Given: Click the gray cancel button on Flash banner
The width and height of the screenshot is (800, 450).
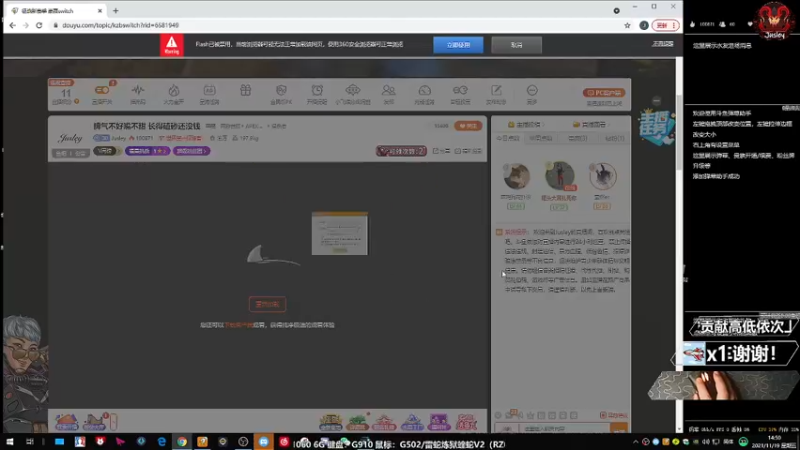Looking at the screenshot, I should coord(516,45).
